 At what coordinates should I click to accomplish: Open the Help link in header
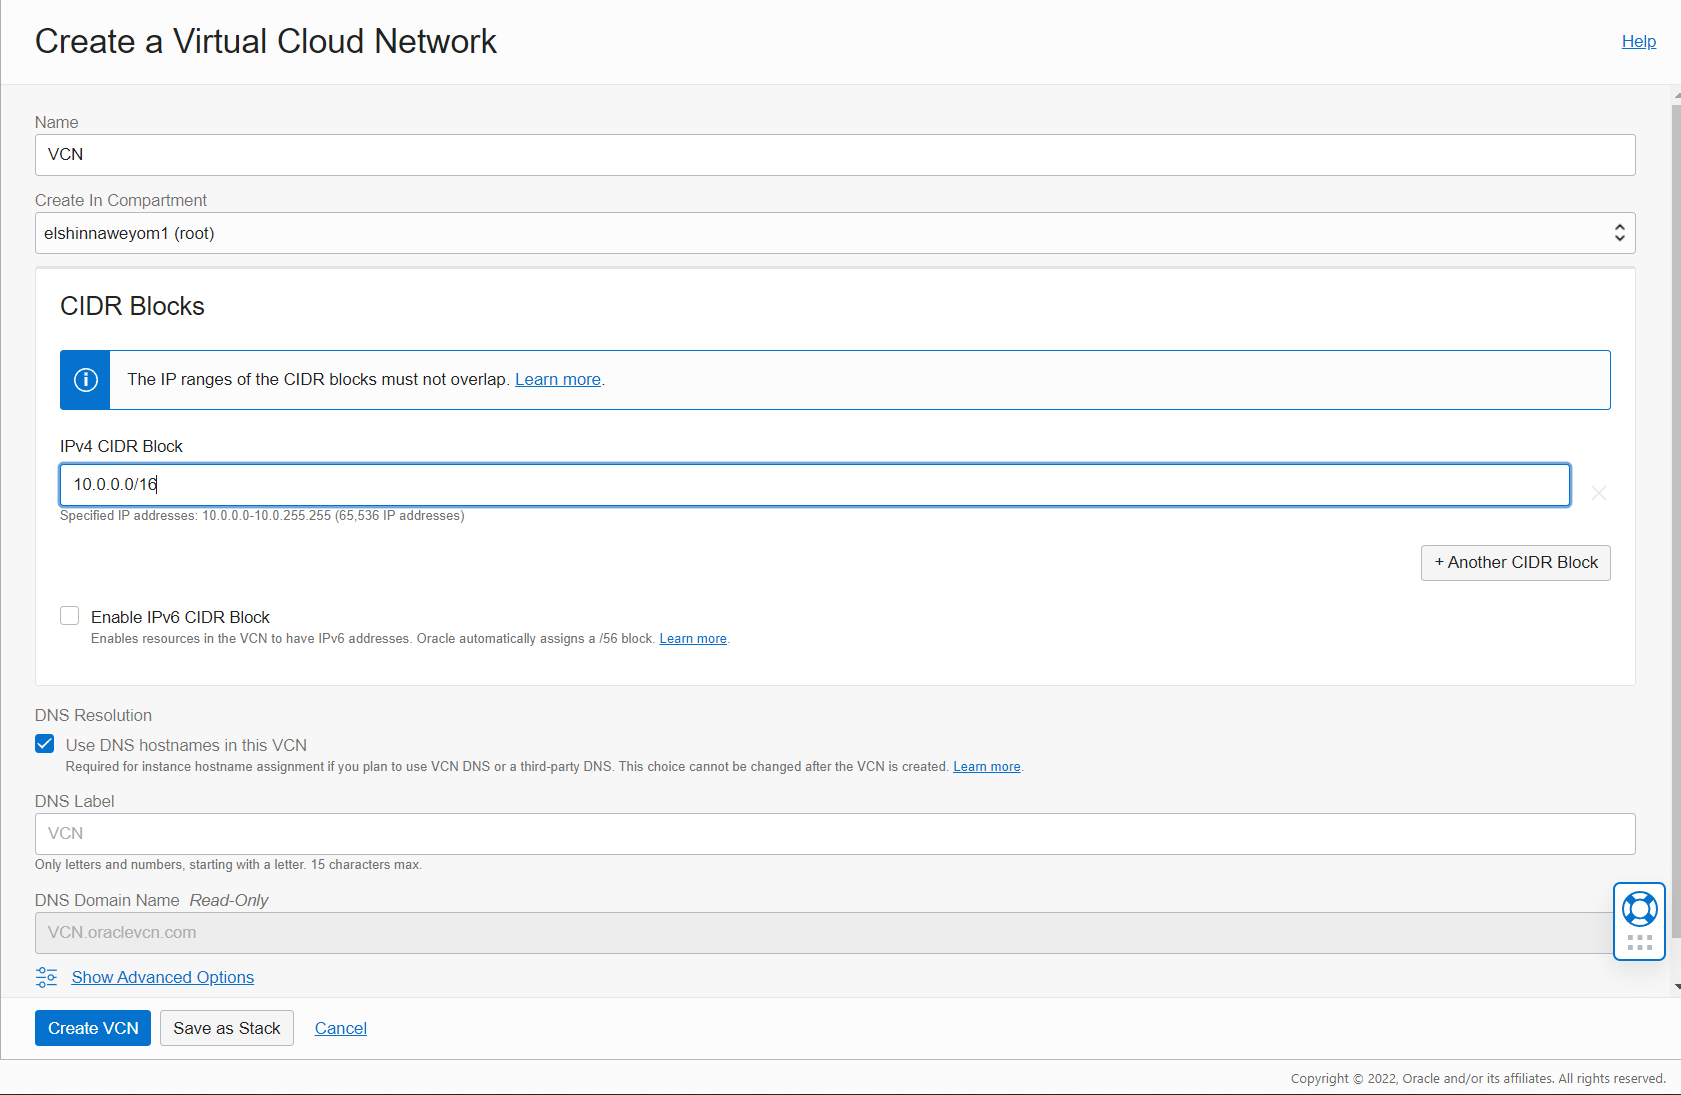click(x=1638, y=41)
